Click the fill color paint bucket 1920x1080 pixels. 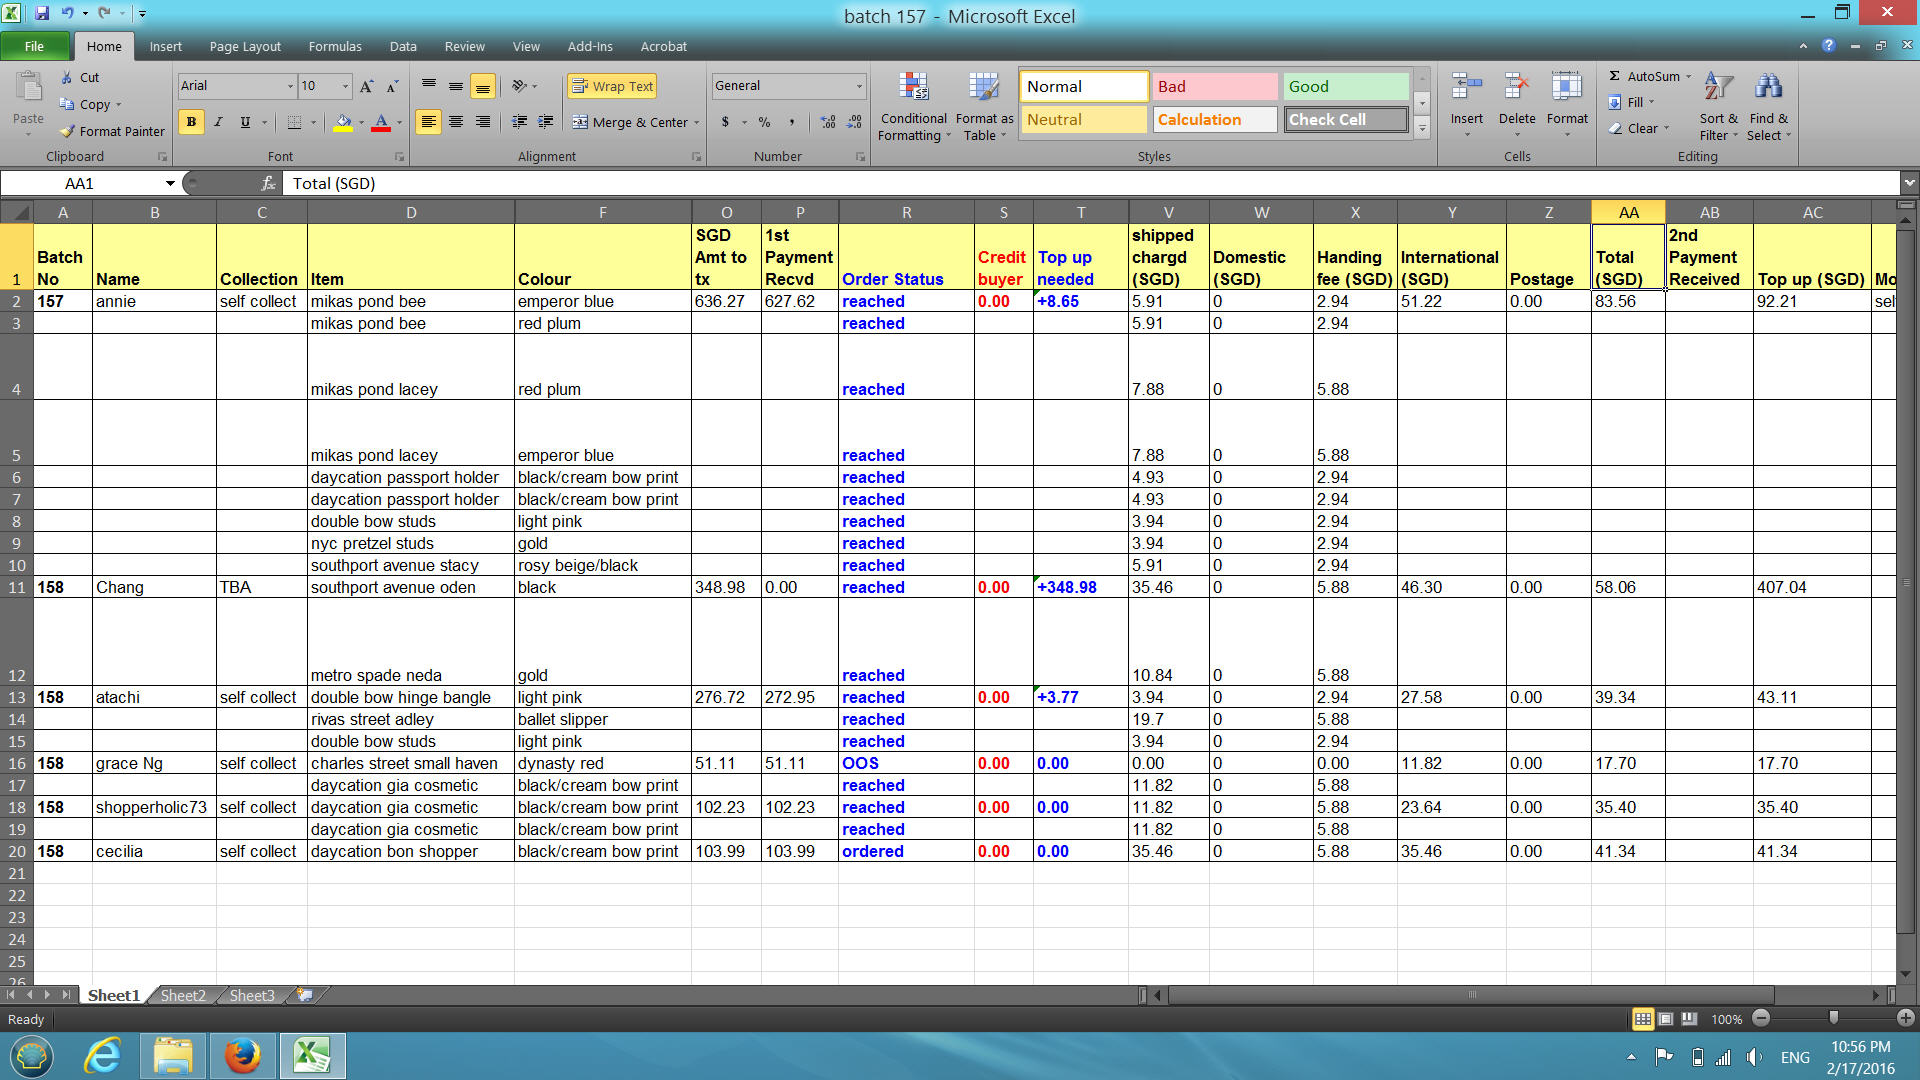coord(343,122)
